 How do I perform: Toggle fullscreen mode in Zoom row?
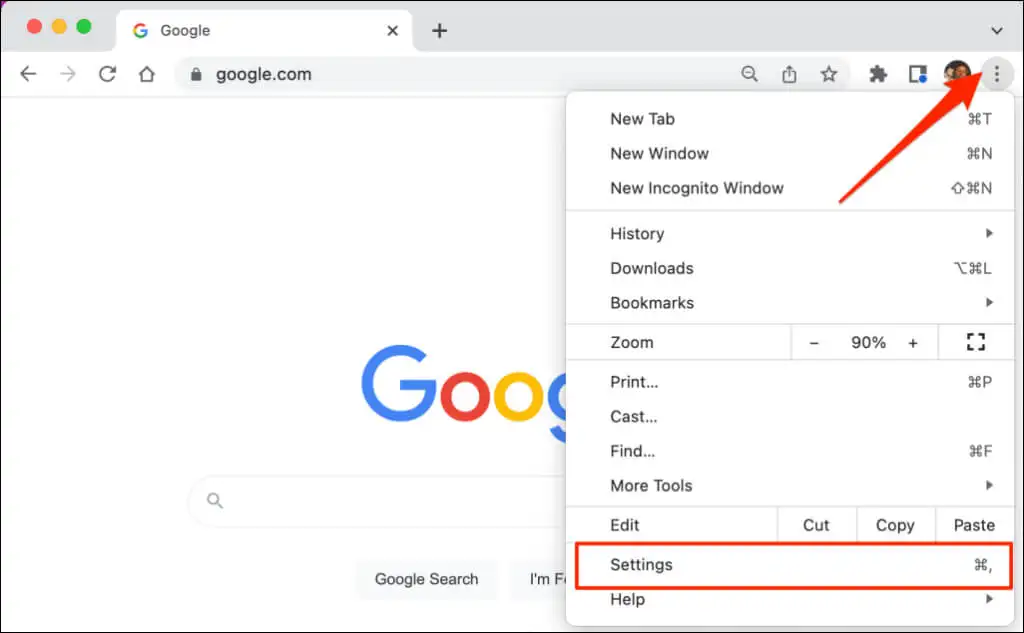(976, 342)
